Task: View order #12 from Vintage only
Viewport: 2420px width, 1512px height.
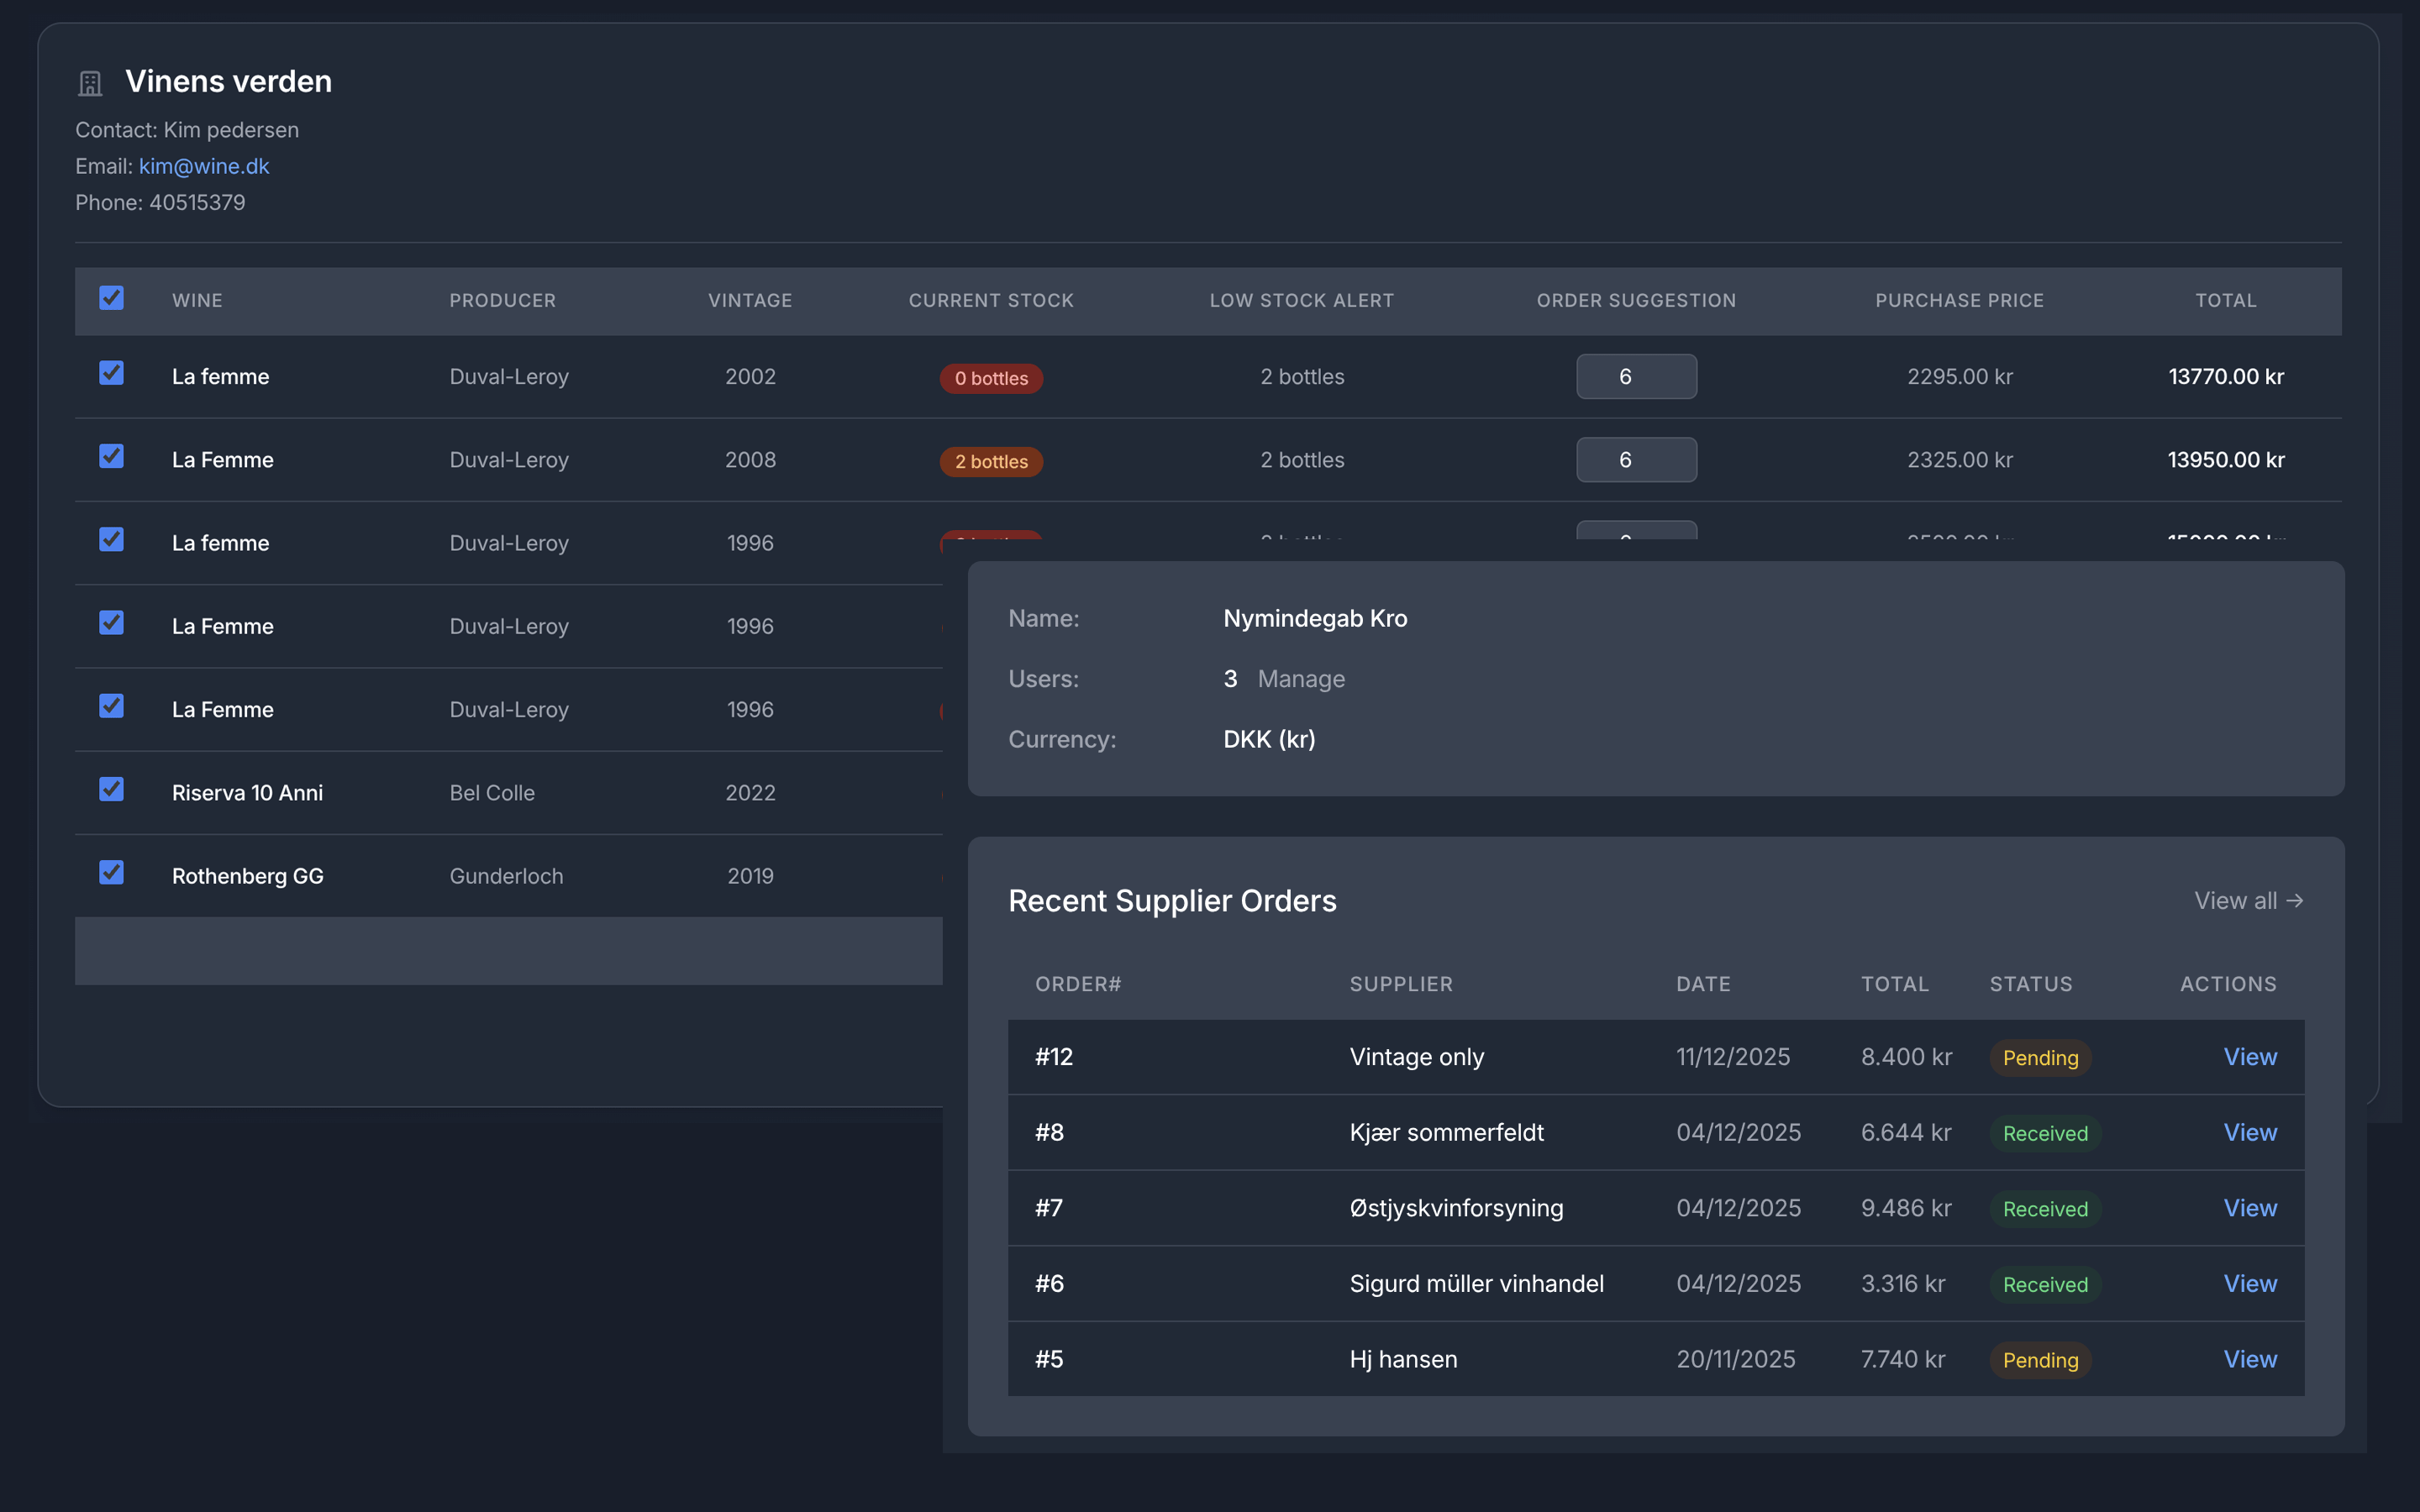Action: [2250, 1057]
